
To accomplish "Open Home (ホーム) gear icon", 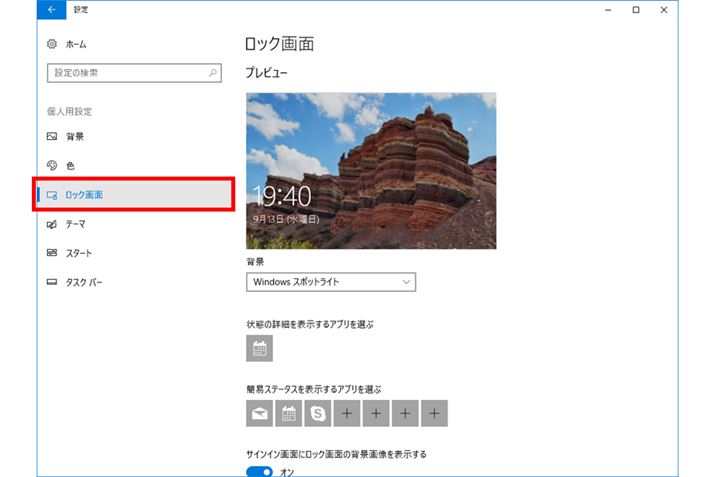I will [x=52, y=44].
